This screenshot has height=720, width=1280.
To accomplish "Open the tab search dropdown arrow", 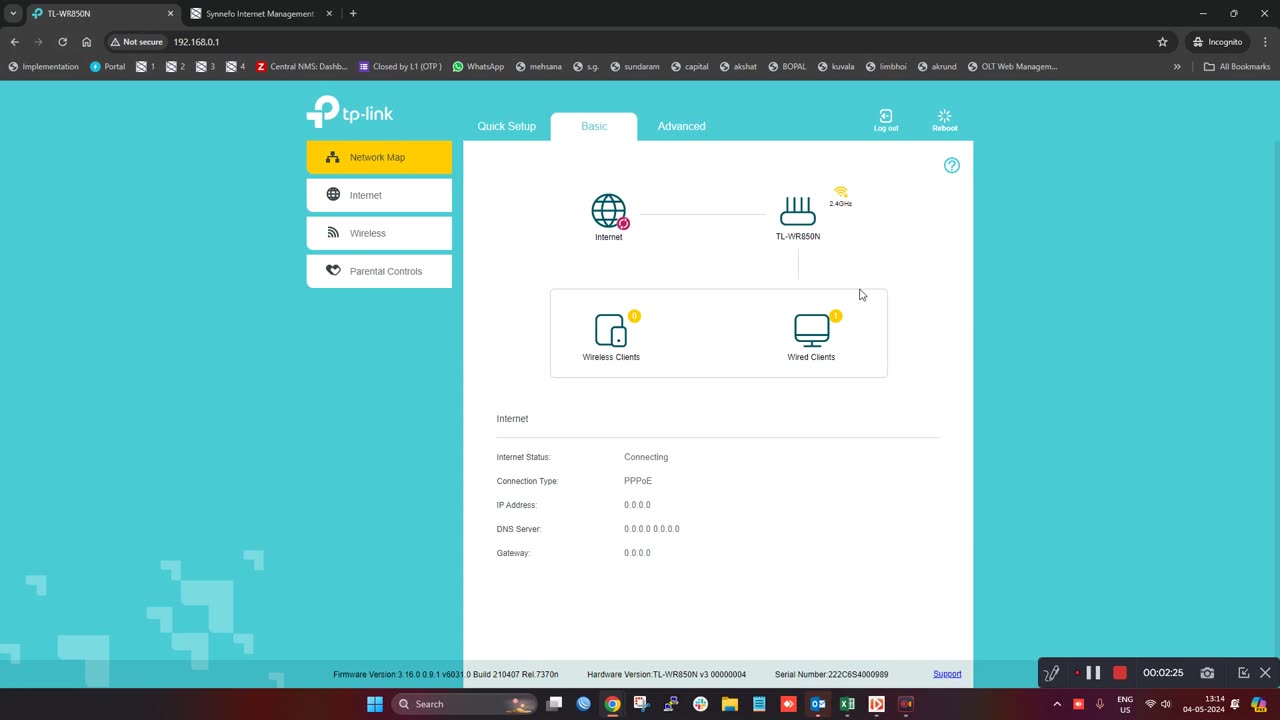I will click(x=13, y=14).
